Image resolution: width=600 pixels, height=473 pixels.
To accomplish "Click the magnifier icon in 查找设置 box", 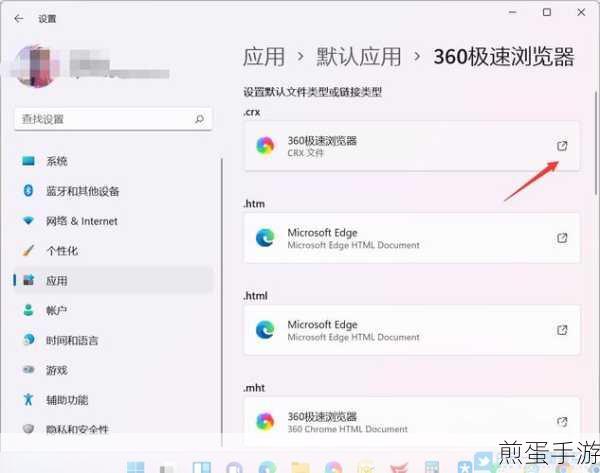I will [x=199, y=119].
